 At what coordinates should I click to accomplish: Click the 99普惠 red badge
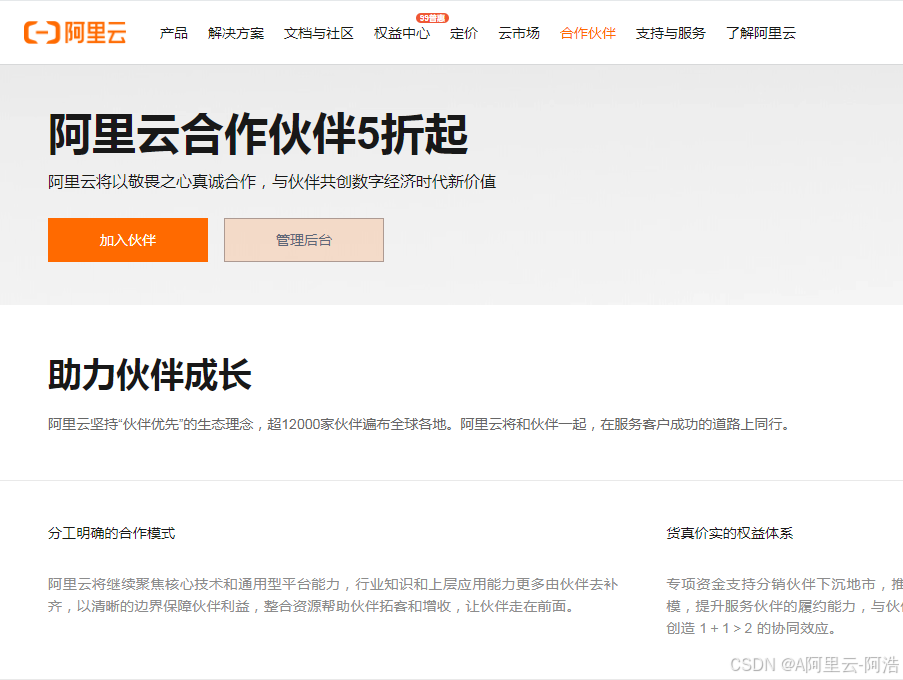[x=432, y=18]
